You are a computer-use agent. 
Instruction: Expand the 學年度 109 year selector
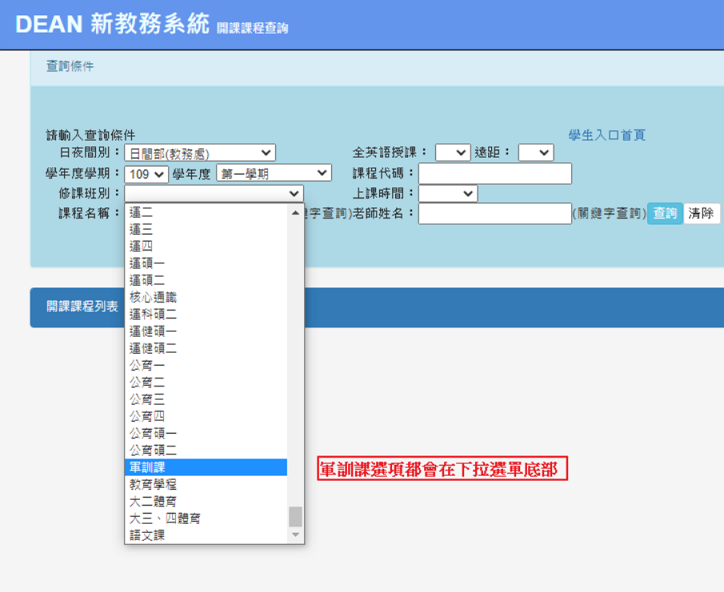(147, 174)
